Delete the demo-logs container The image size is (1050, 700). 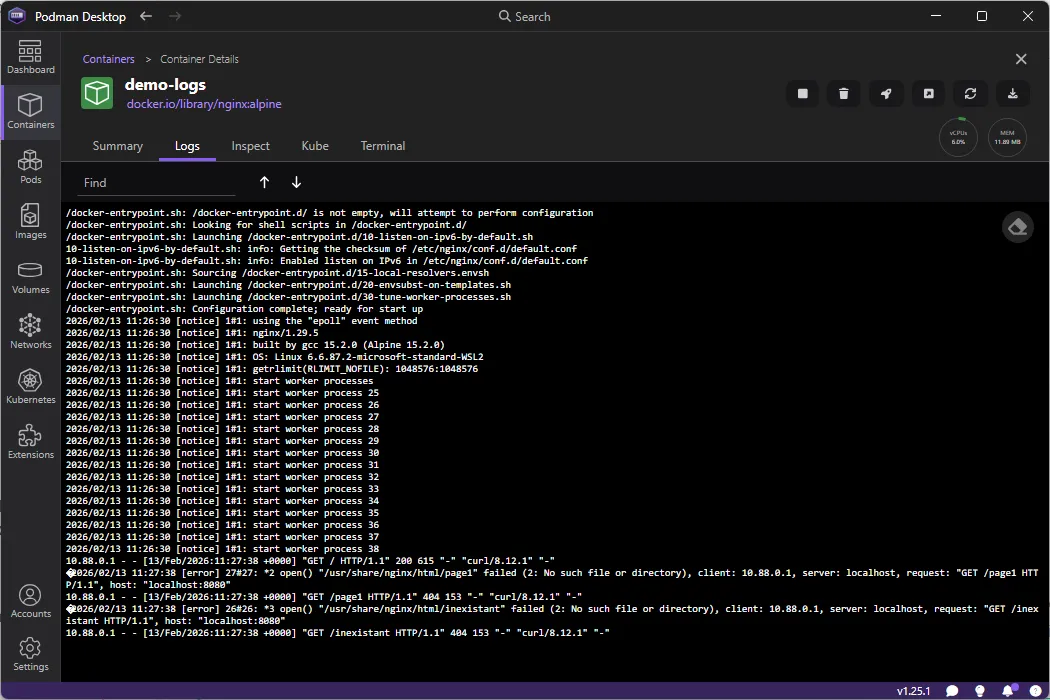pos(843,93)
